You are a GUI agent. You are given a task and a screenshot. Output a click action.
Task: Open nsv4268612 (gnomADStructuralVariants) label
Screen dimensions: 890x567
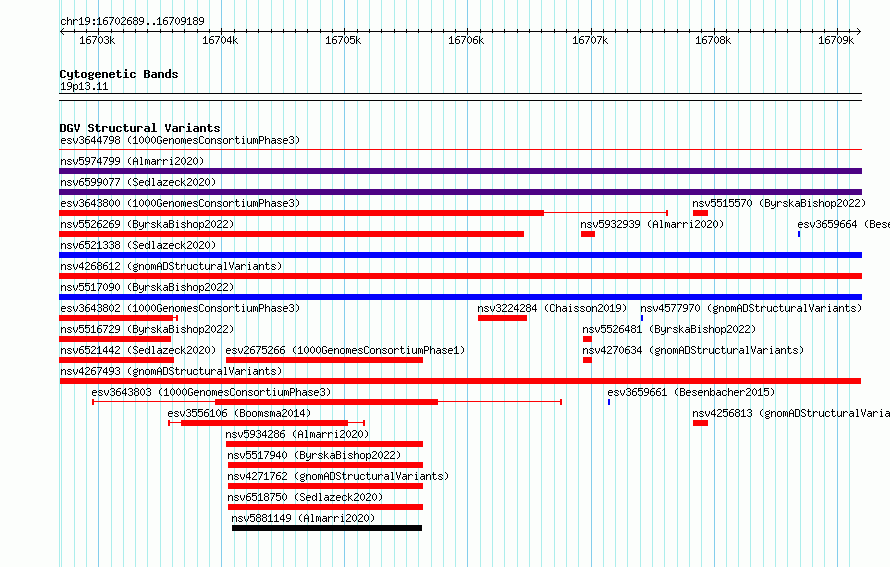pos(171,266)
